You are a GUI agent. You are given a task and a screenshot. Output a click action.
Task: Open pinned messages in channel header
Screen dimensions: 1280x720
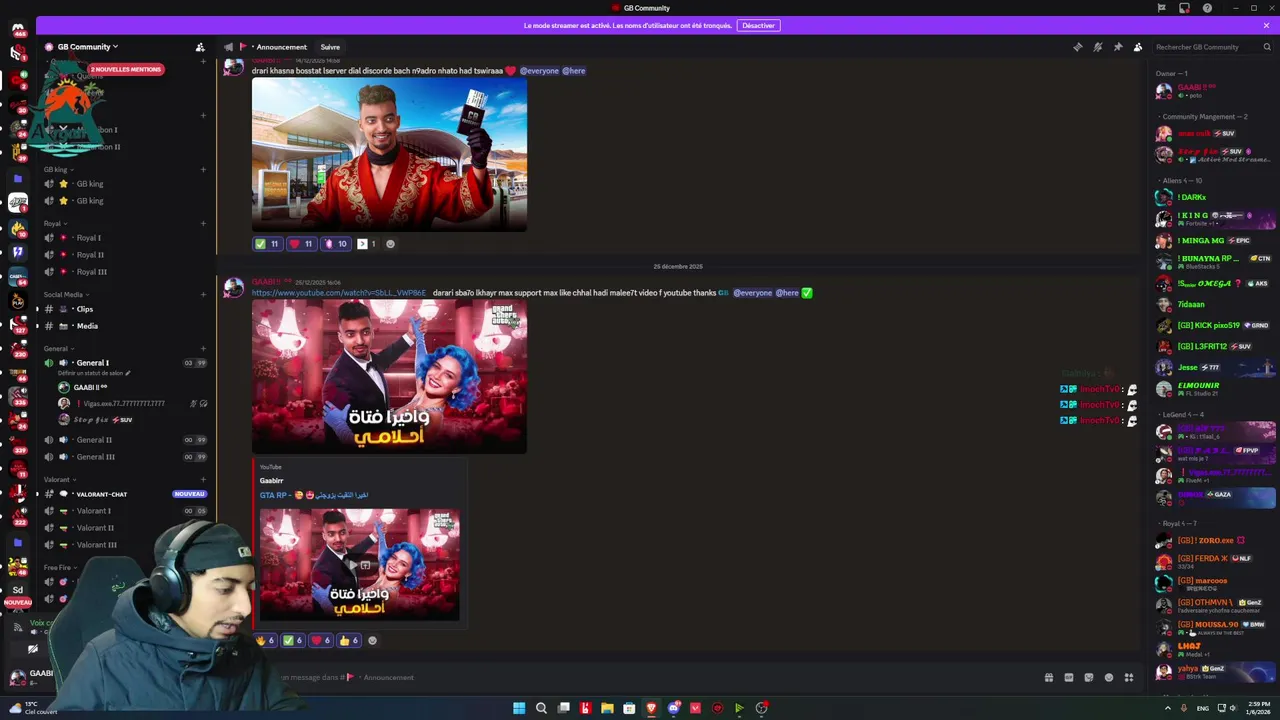click(x=1117, y=47)
